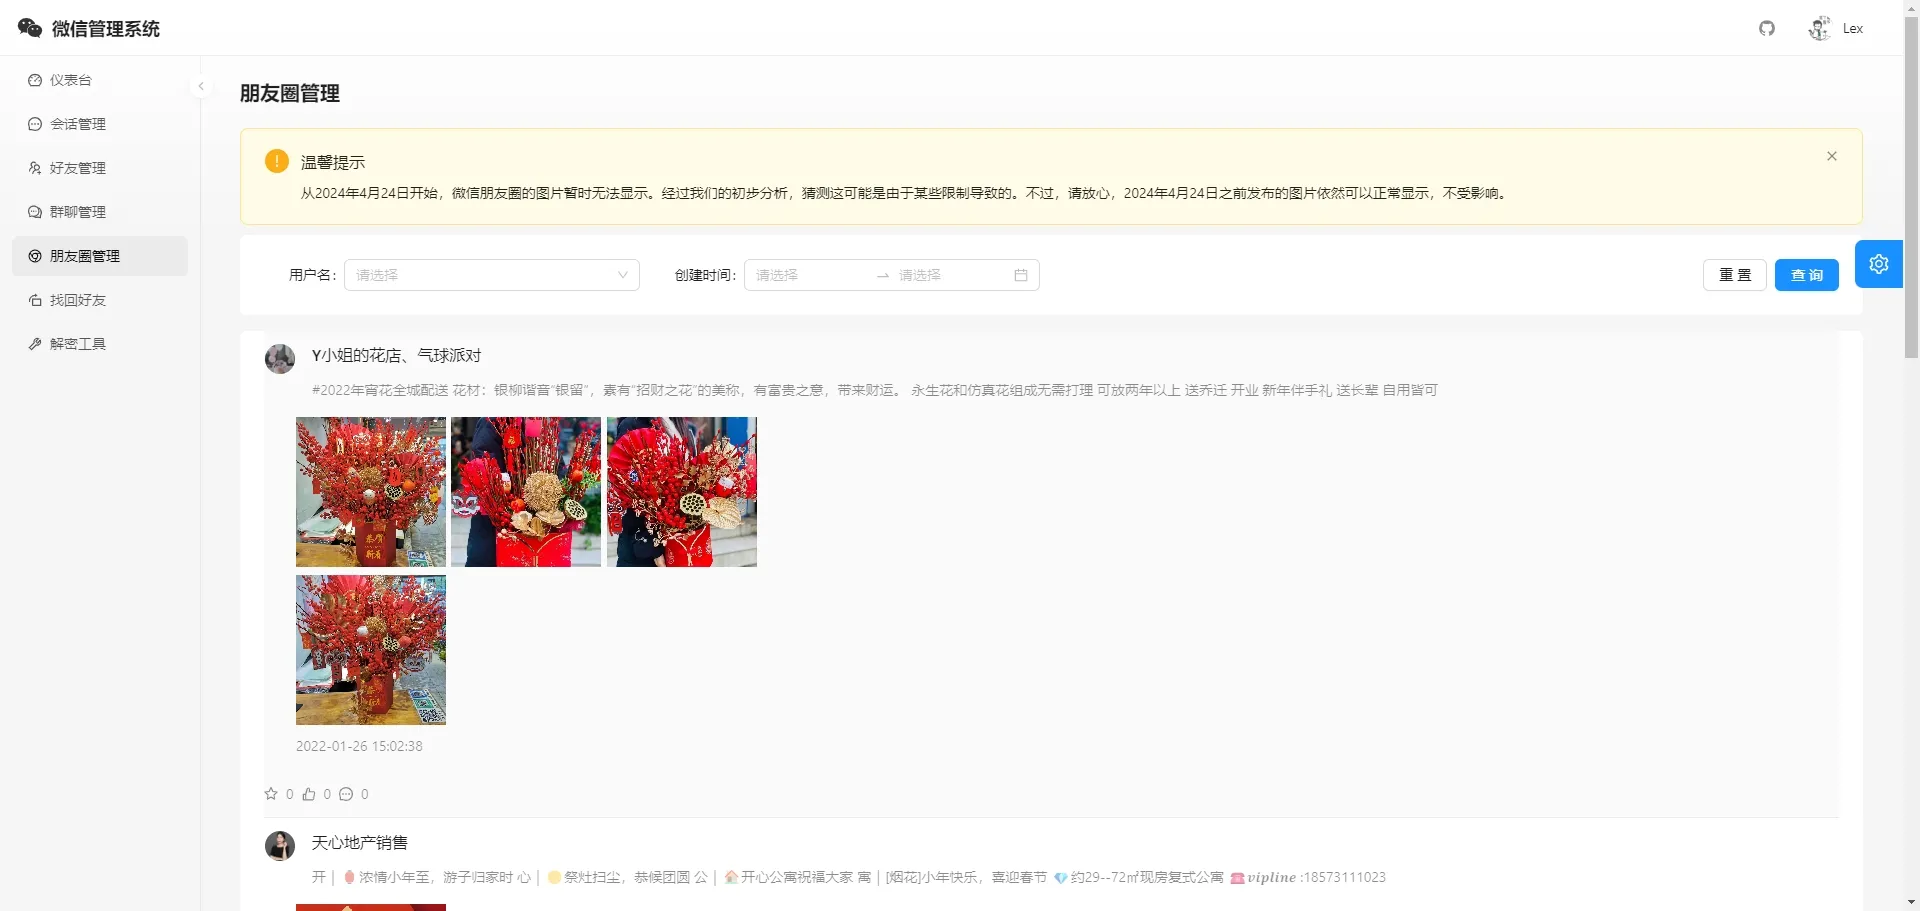
Task: Click the star icon under first post
Action: pos(271,794)
